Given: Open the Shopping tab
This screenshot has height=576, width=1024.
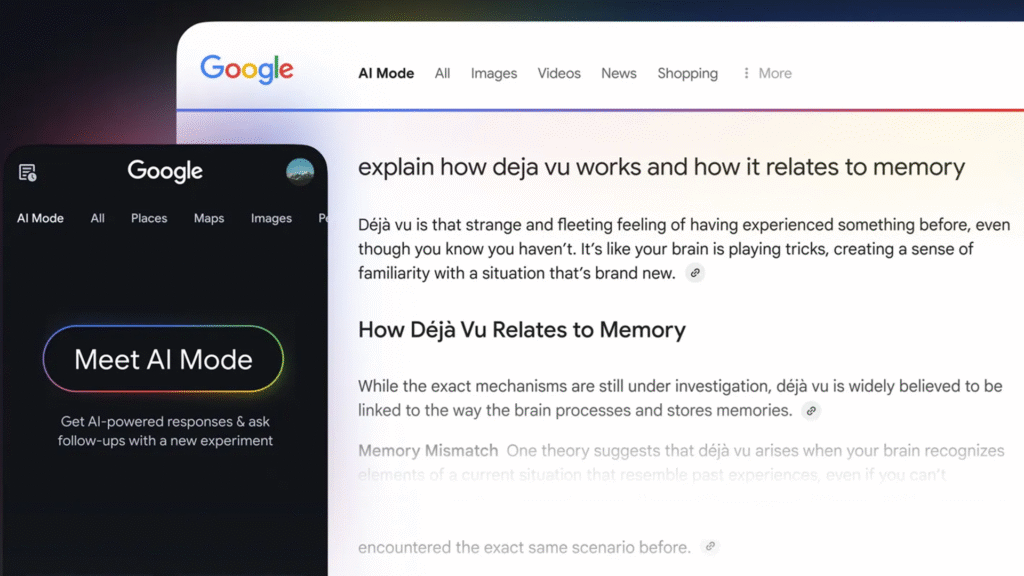Looking at the screenshot, I should click(687, 73).
